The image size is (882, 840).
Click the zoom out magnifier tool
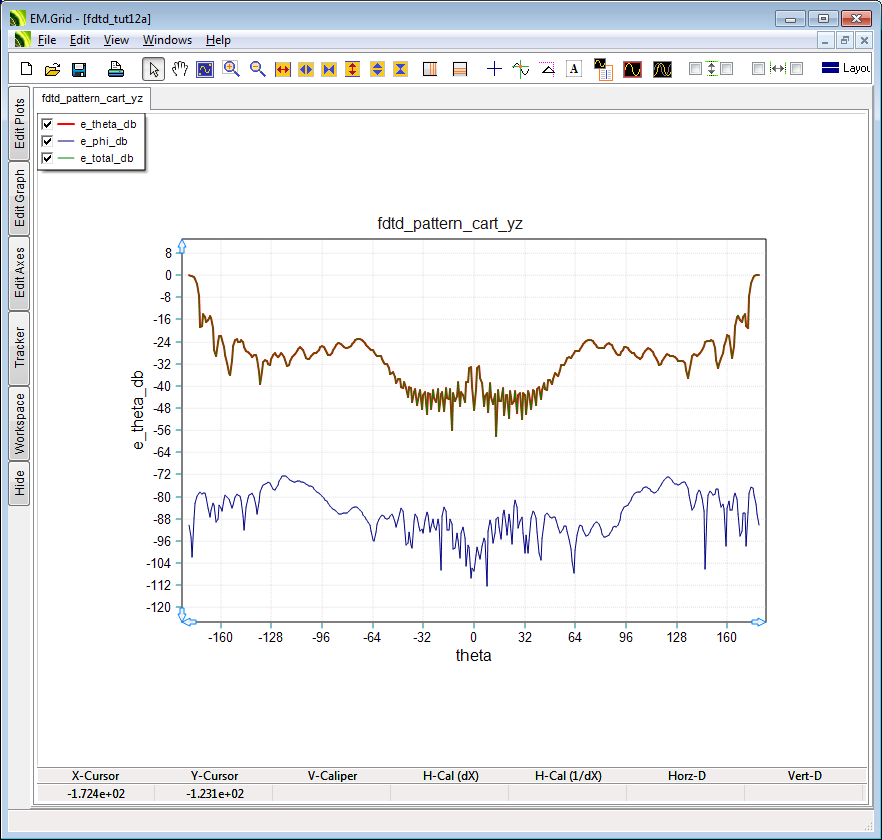pos(257,69)
